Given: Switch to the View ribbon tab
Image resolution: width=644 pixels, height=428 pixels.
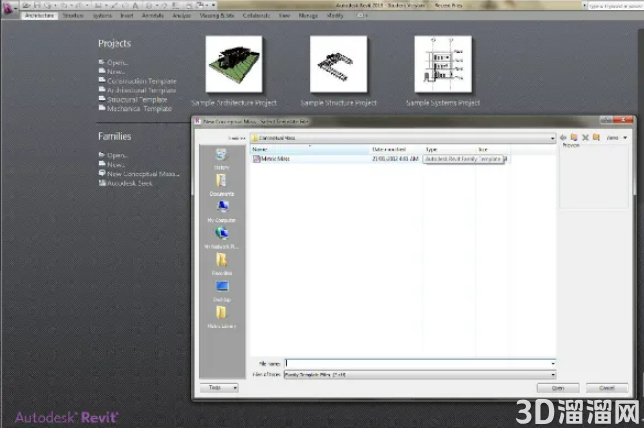Looking at the screenshot, I should [x=284, y=16].
